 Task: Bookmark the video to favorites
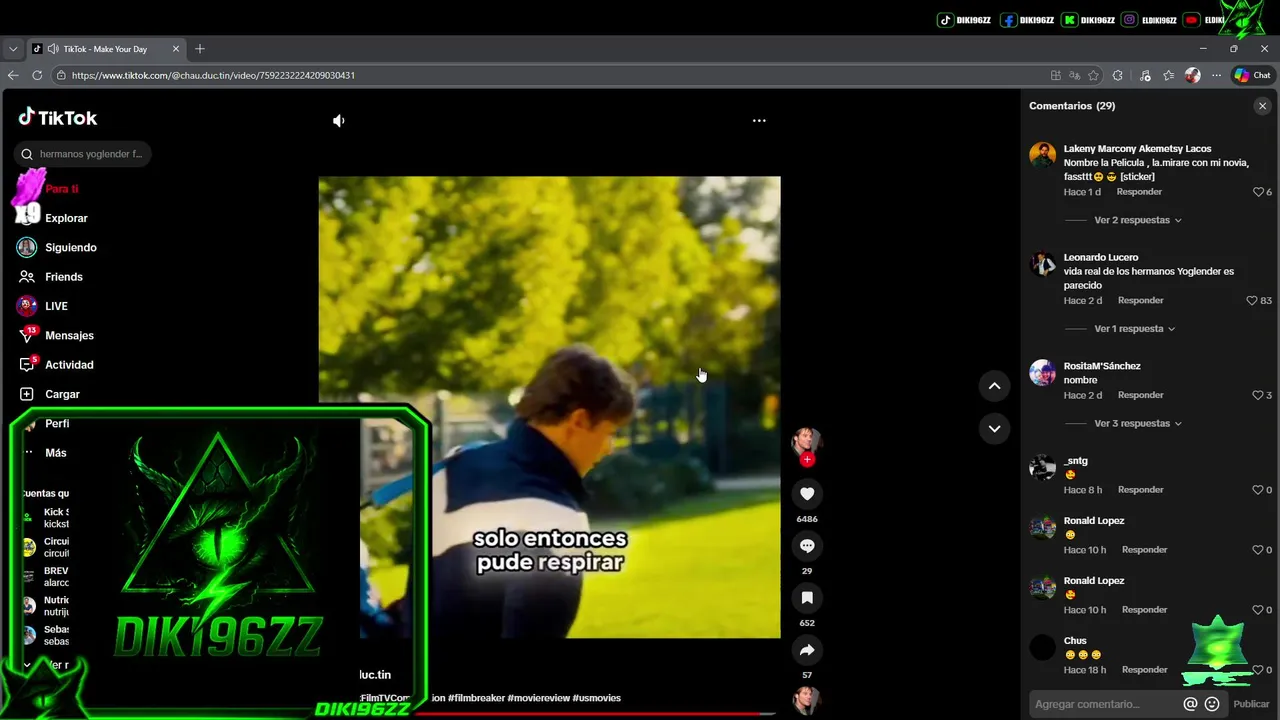[x=807, y=597]
